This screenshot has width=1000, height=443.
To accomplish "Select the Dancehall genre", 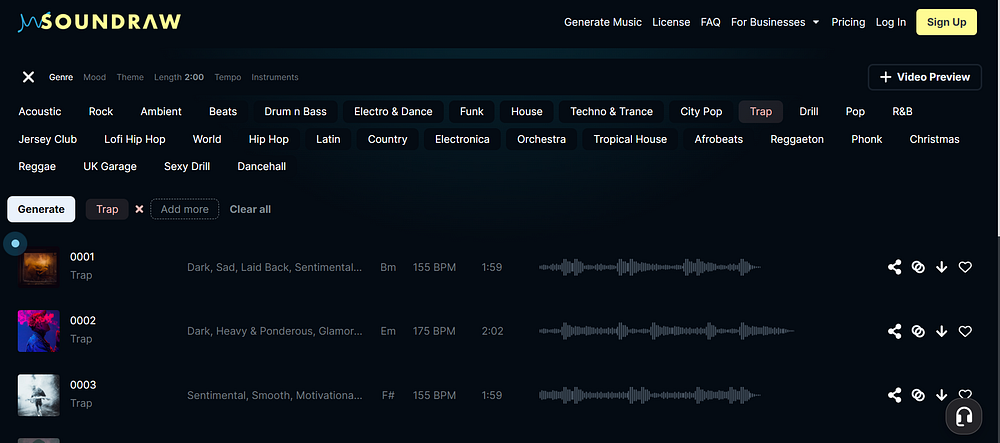I will coord(261,166).
